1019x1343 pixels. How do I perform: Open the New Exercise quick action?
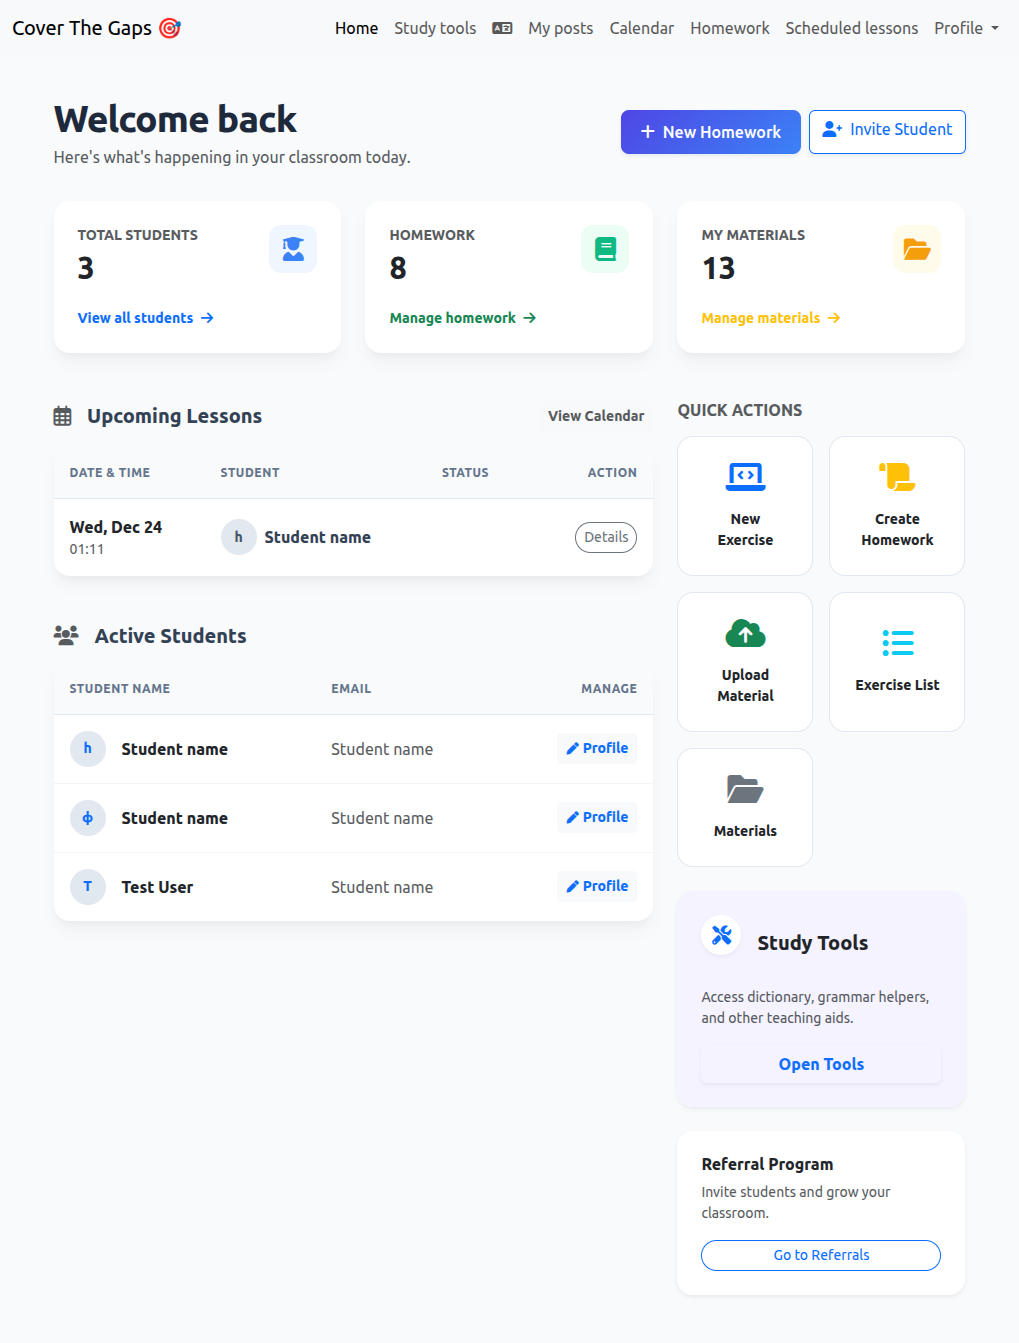(x=744, y=505)
